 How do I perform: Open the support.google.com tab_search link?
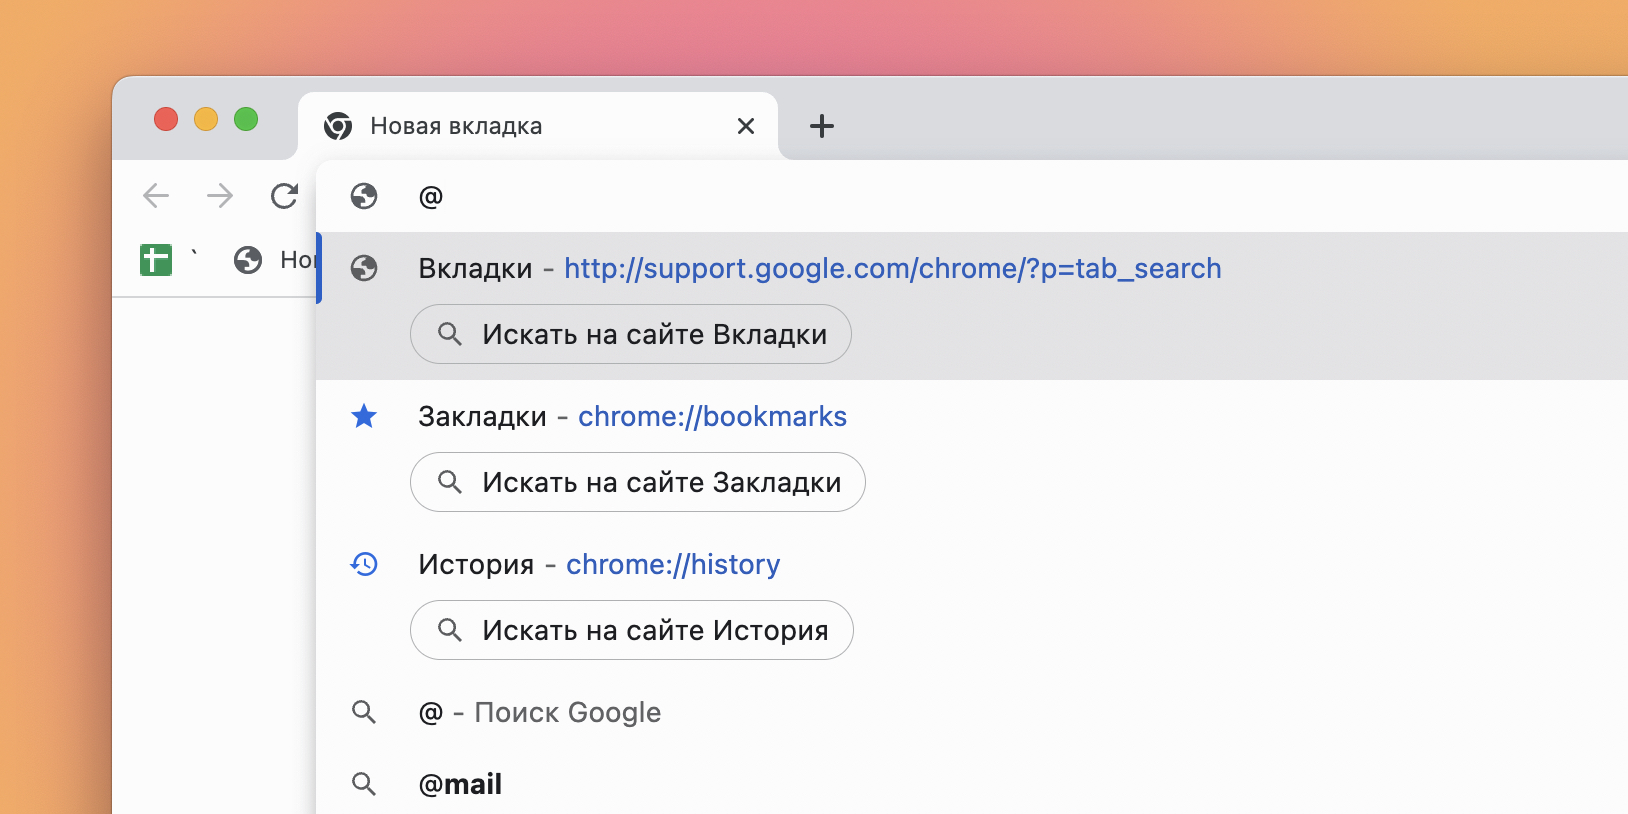click(893, 268)
